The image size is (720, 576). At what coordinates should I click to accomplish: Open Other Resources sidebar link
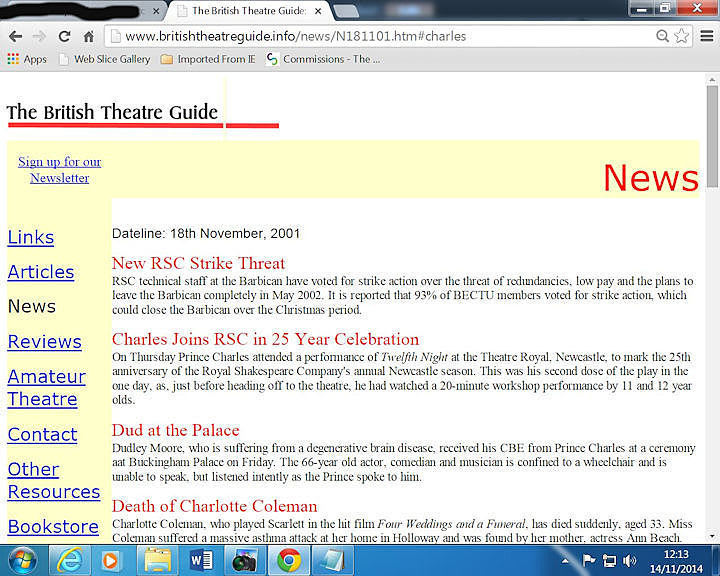[54, 480]
